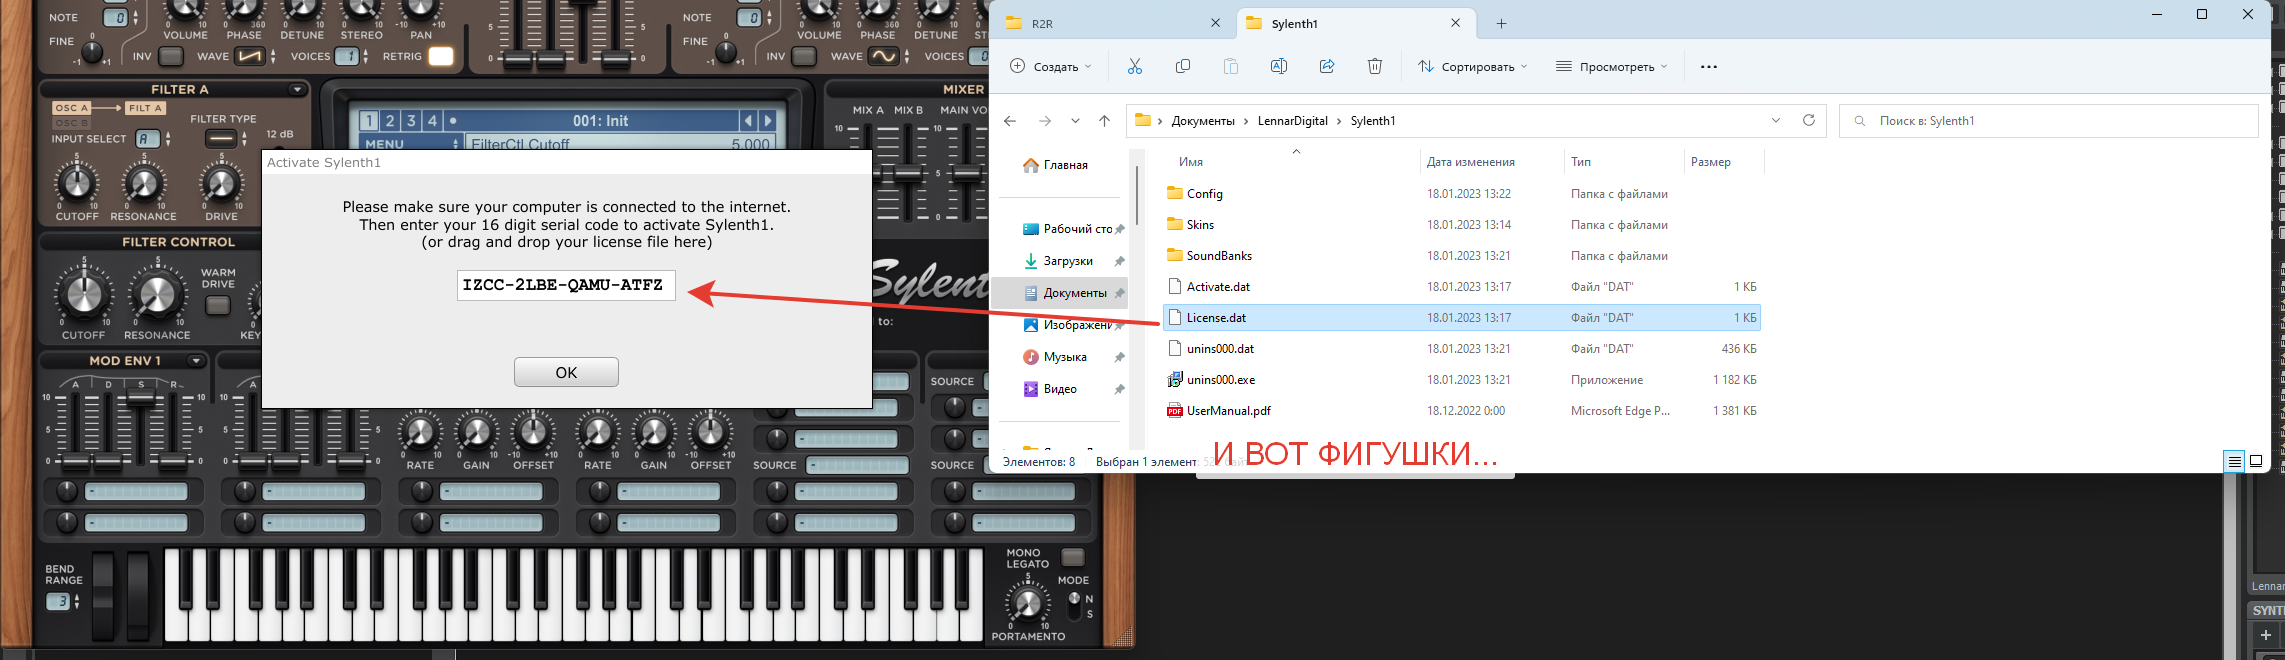Add a new Explorer tab
This screenshot has height=660, width=2285.
[x=1501, y=23]
